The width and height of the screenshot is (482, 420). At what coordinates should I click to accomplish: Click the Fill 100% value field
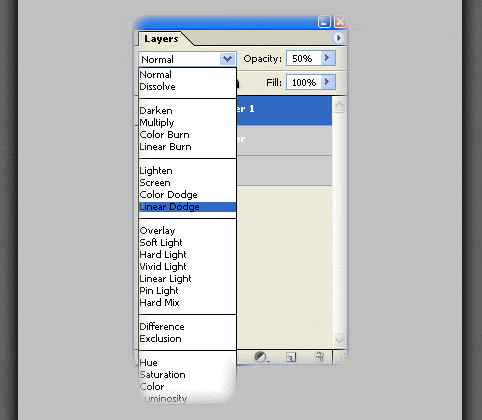(x=304, y=82)
